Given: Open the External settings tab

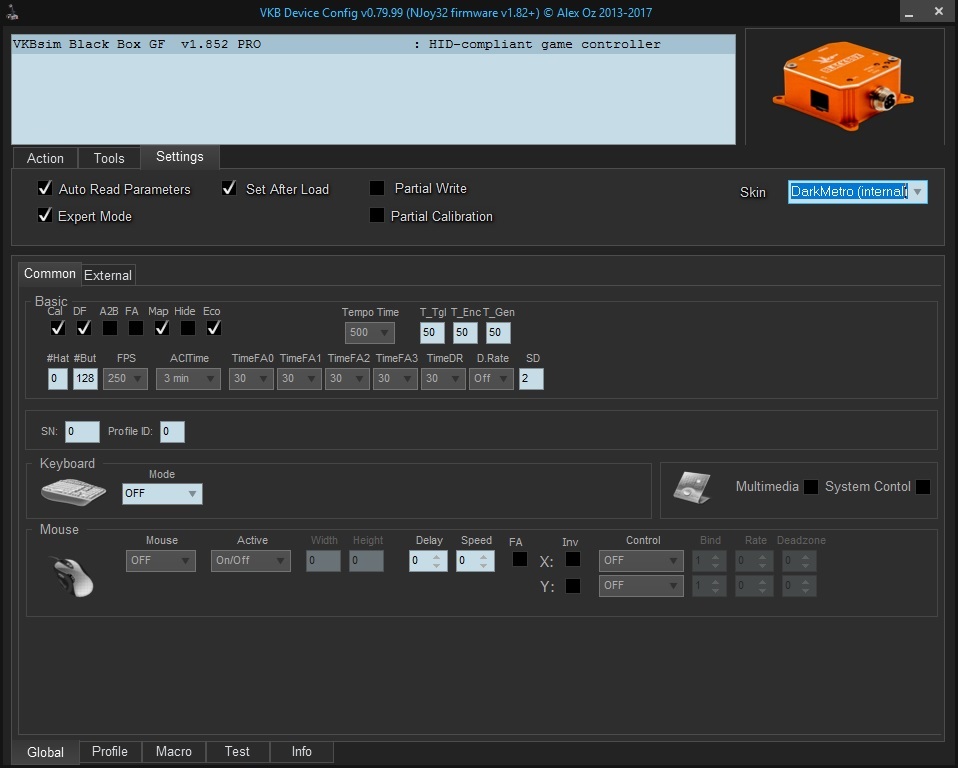Looking at the screenshot, I should (x=108, y=275).
